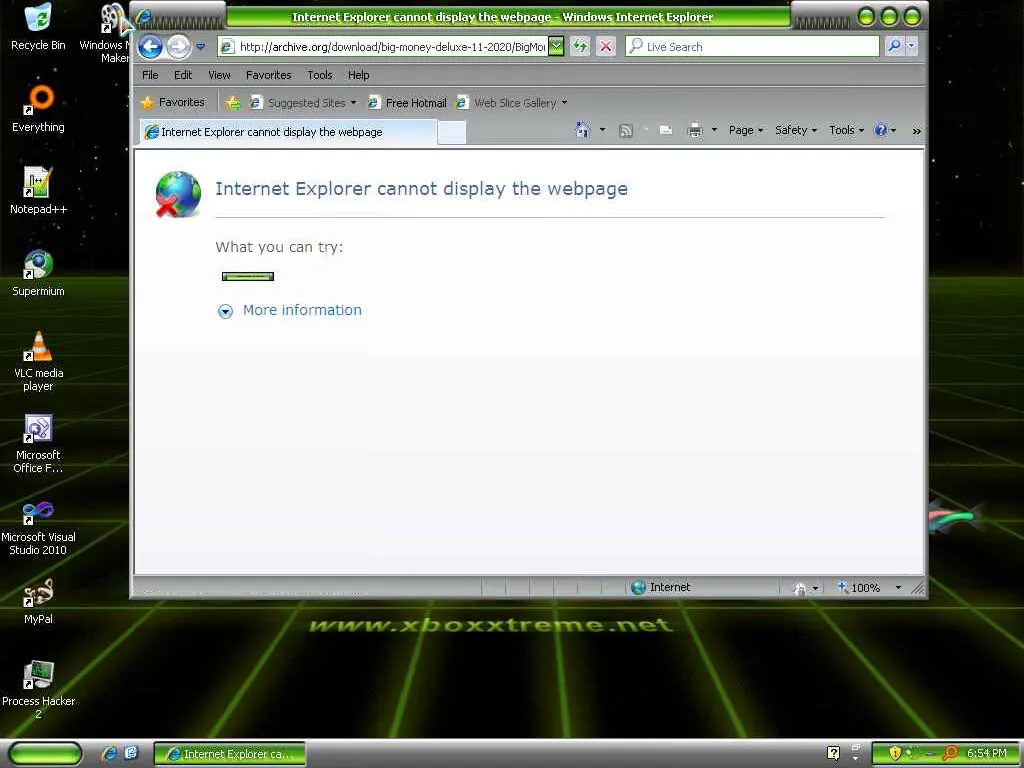Launch Internet Explorer from Quick Launch
The width and height of the screenshot is (1024, 768).
[110, 753]
